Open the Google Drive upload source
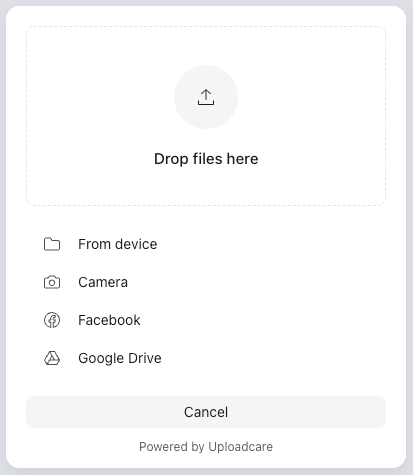This screenshot has height=475, width=413. (x=206, y=358)
